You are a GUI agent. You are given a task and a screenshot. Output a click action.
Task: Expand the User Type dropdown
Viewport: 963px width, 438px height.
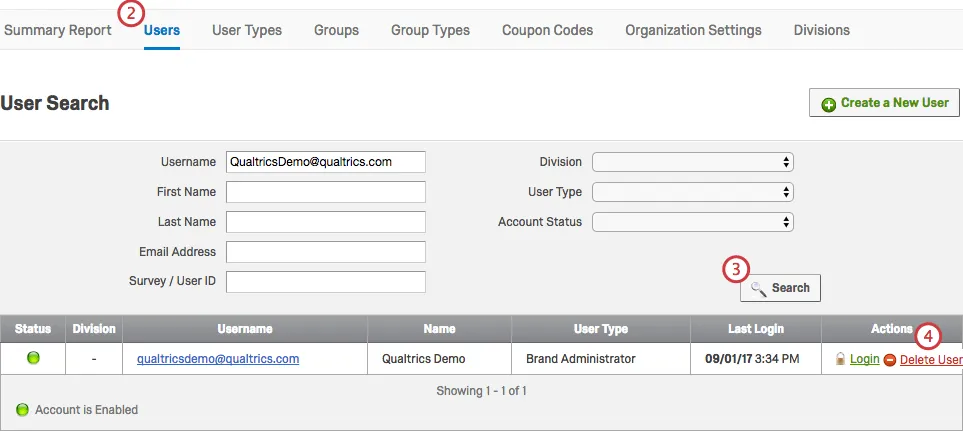692,192
